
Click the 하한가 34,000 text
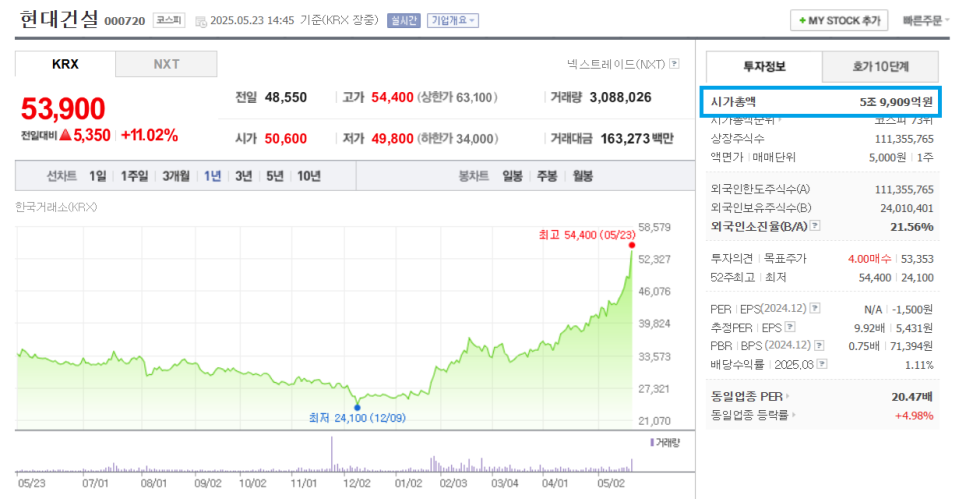pos(457,139)
